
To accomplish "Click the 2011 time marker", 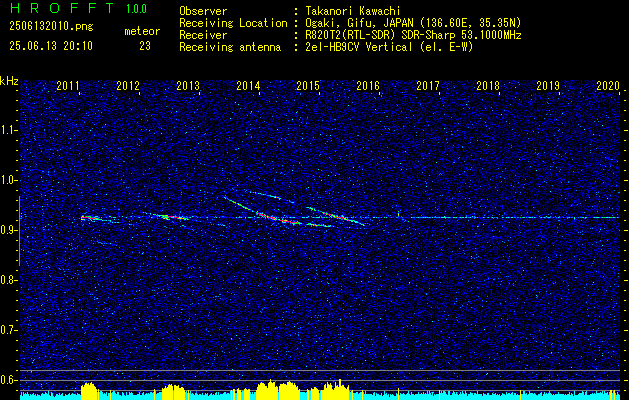I will 68,85.
